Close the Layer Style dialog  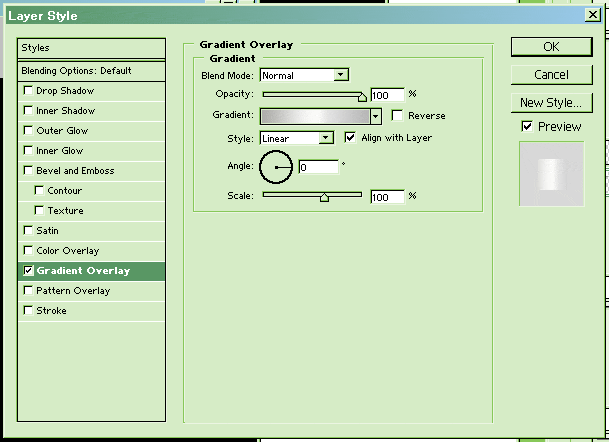pyautogui.click(x=593, y=15)
